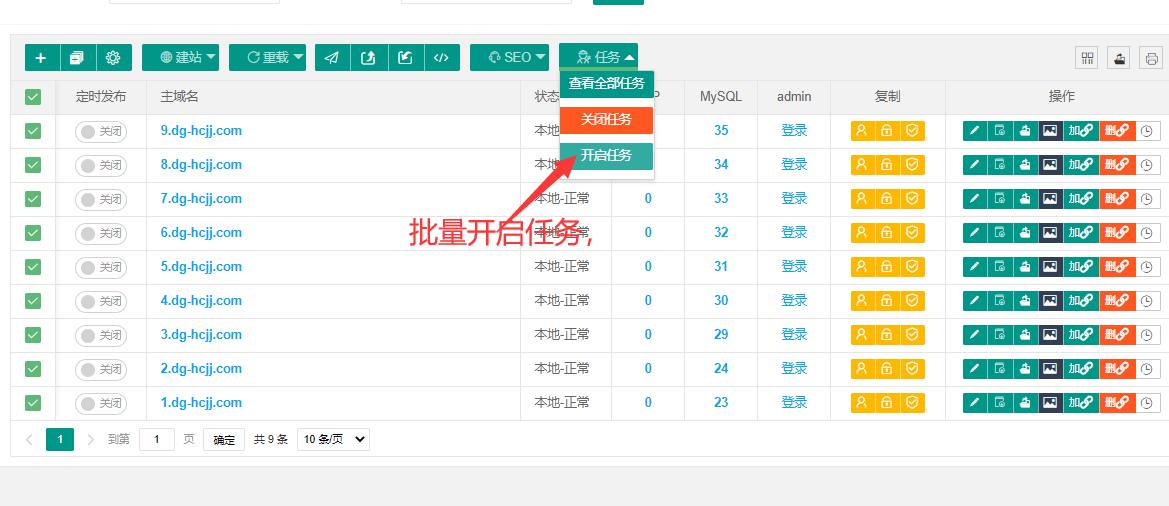Toggle scheduled publishing switch for 6.dg-hcjj.com
Screen dimensions: 1169x506
pyautogui.click(x=101, y=233)
